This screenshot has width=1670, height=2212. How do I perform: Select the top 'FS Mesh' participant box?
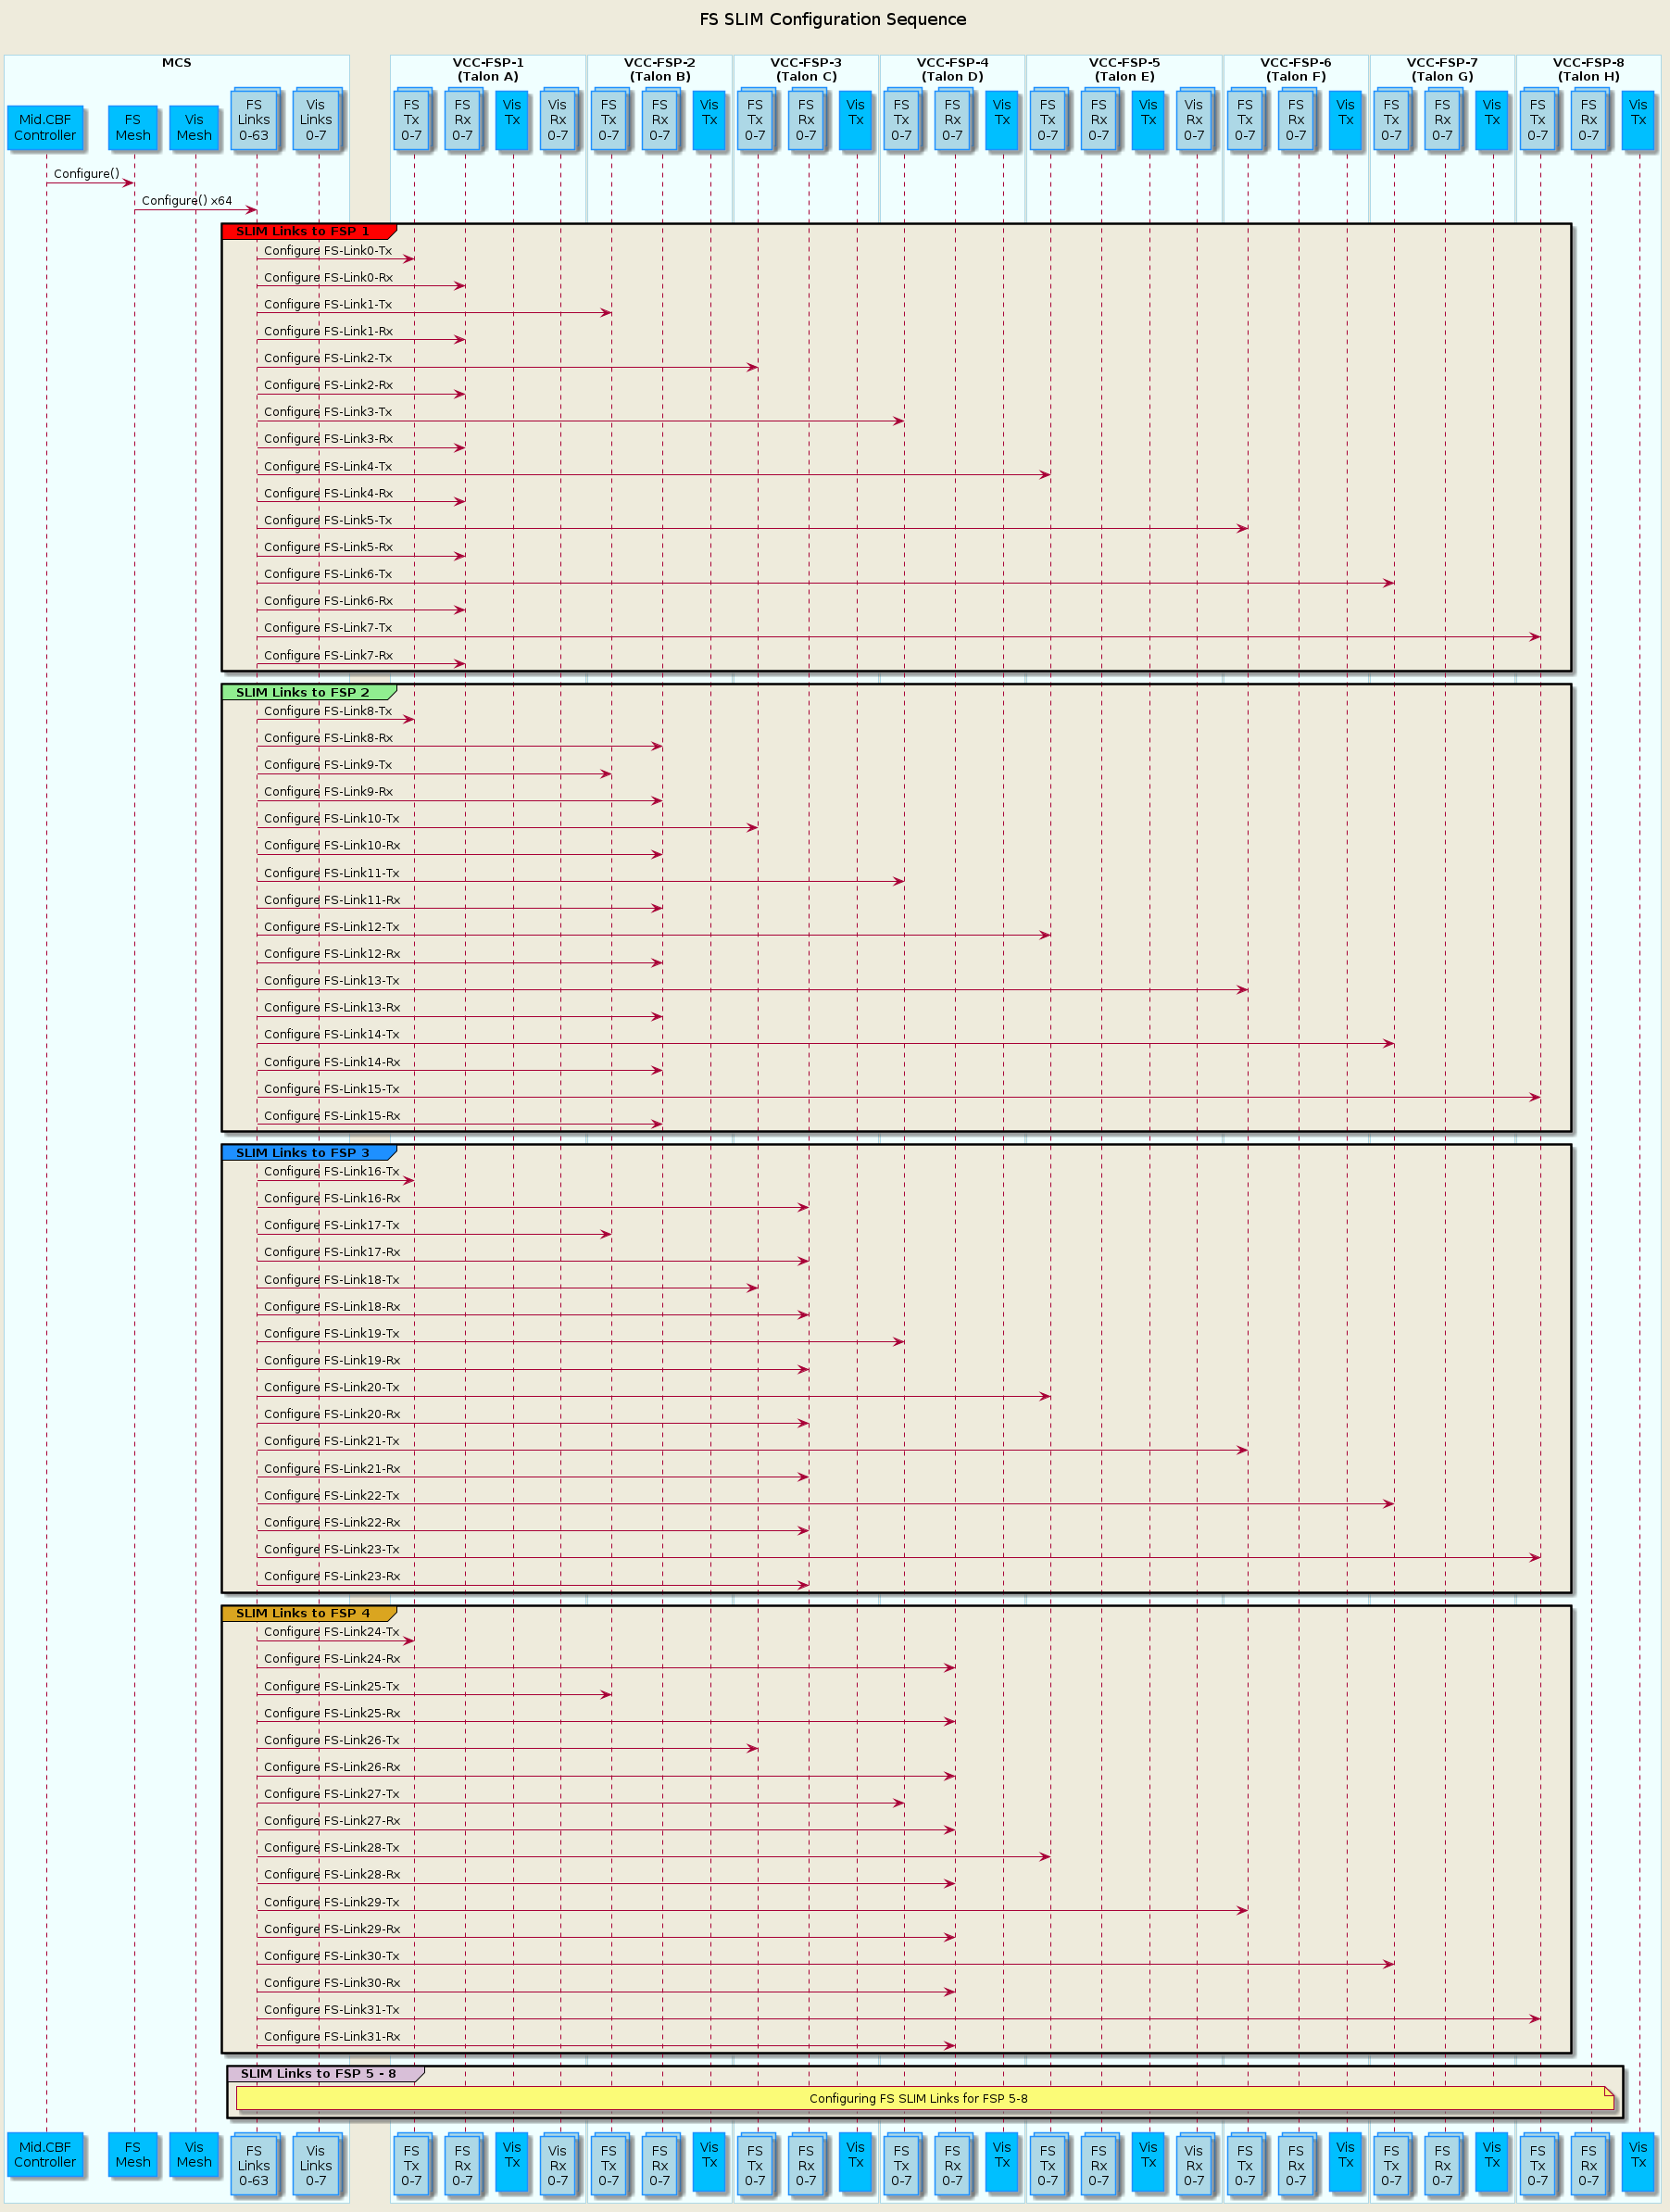click(133, 127)
